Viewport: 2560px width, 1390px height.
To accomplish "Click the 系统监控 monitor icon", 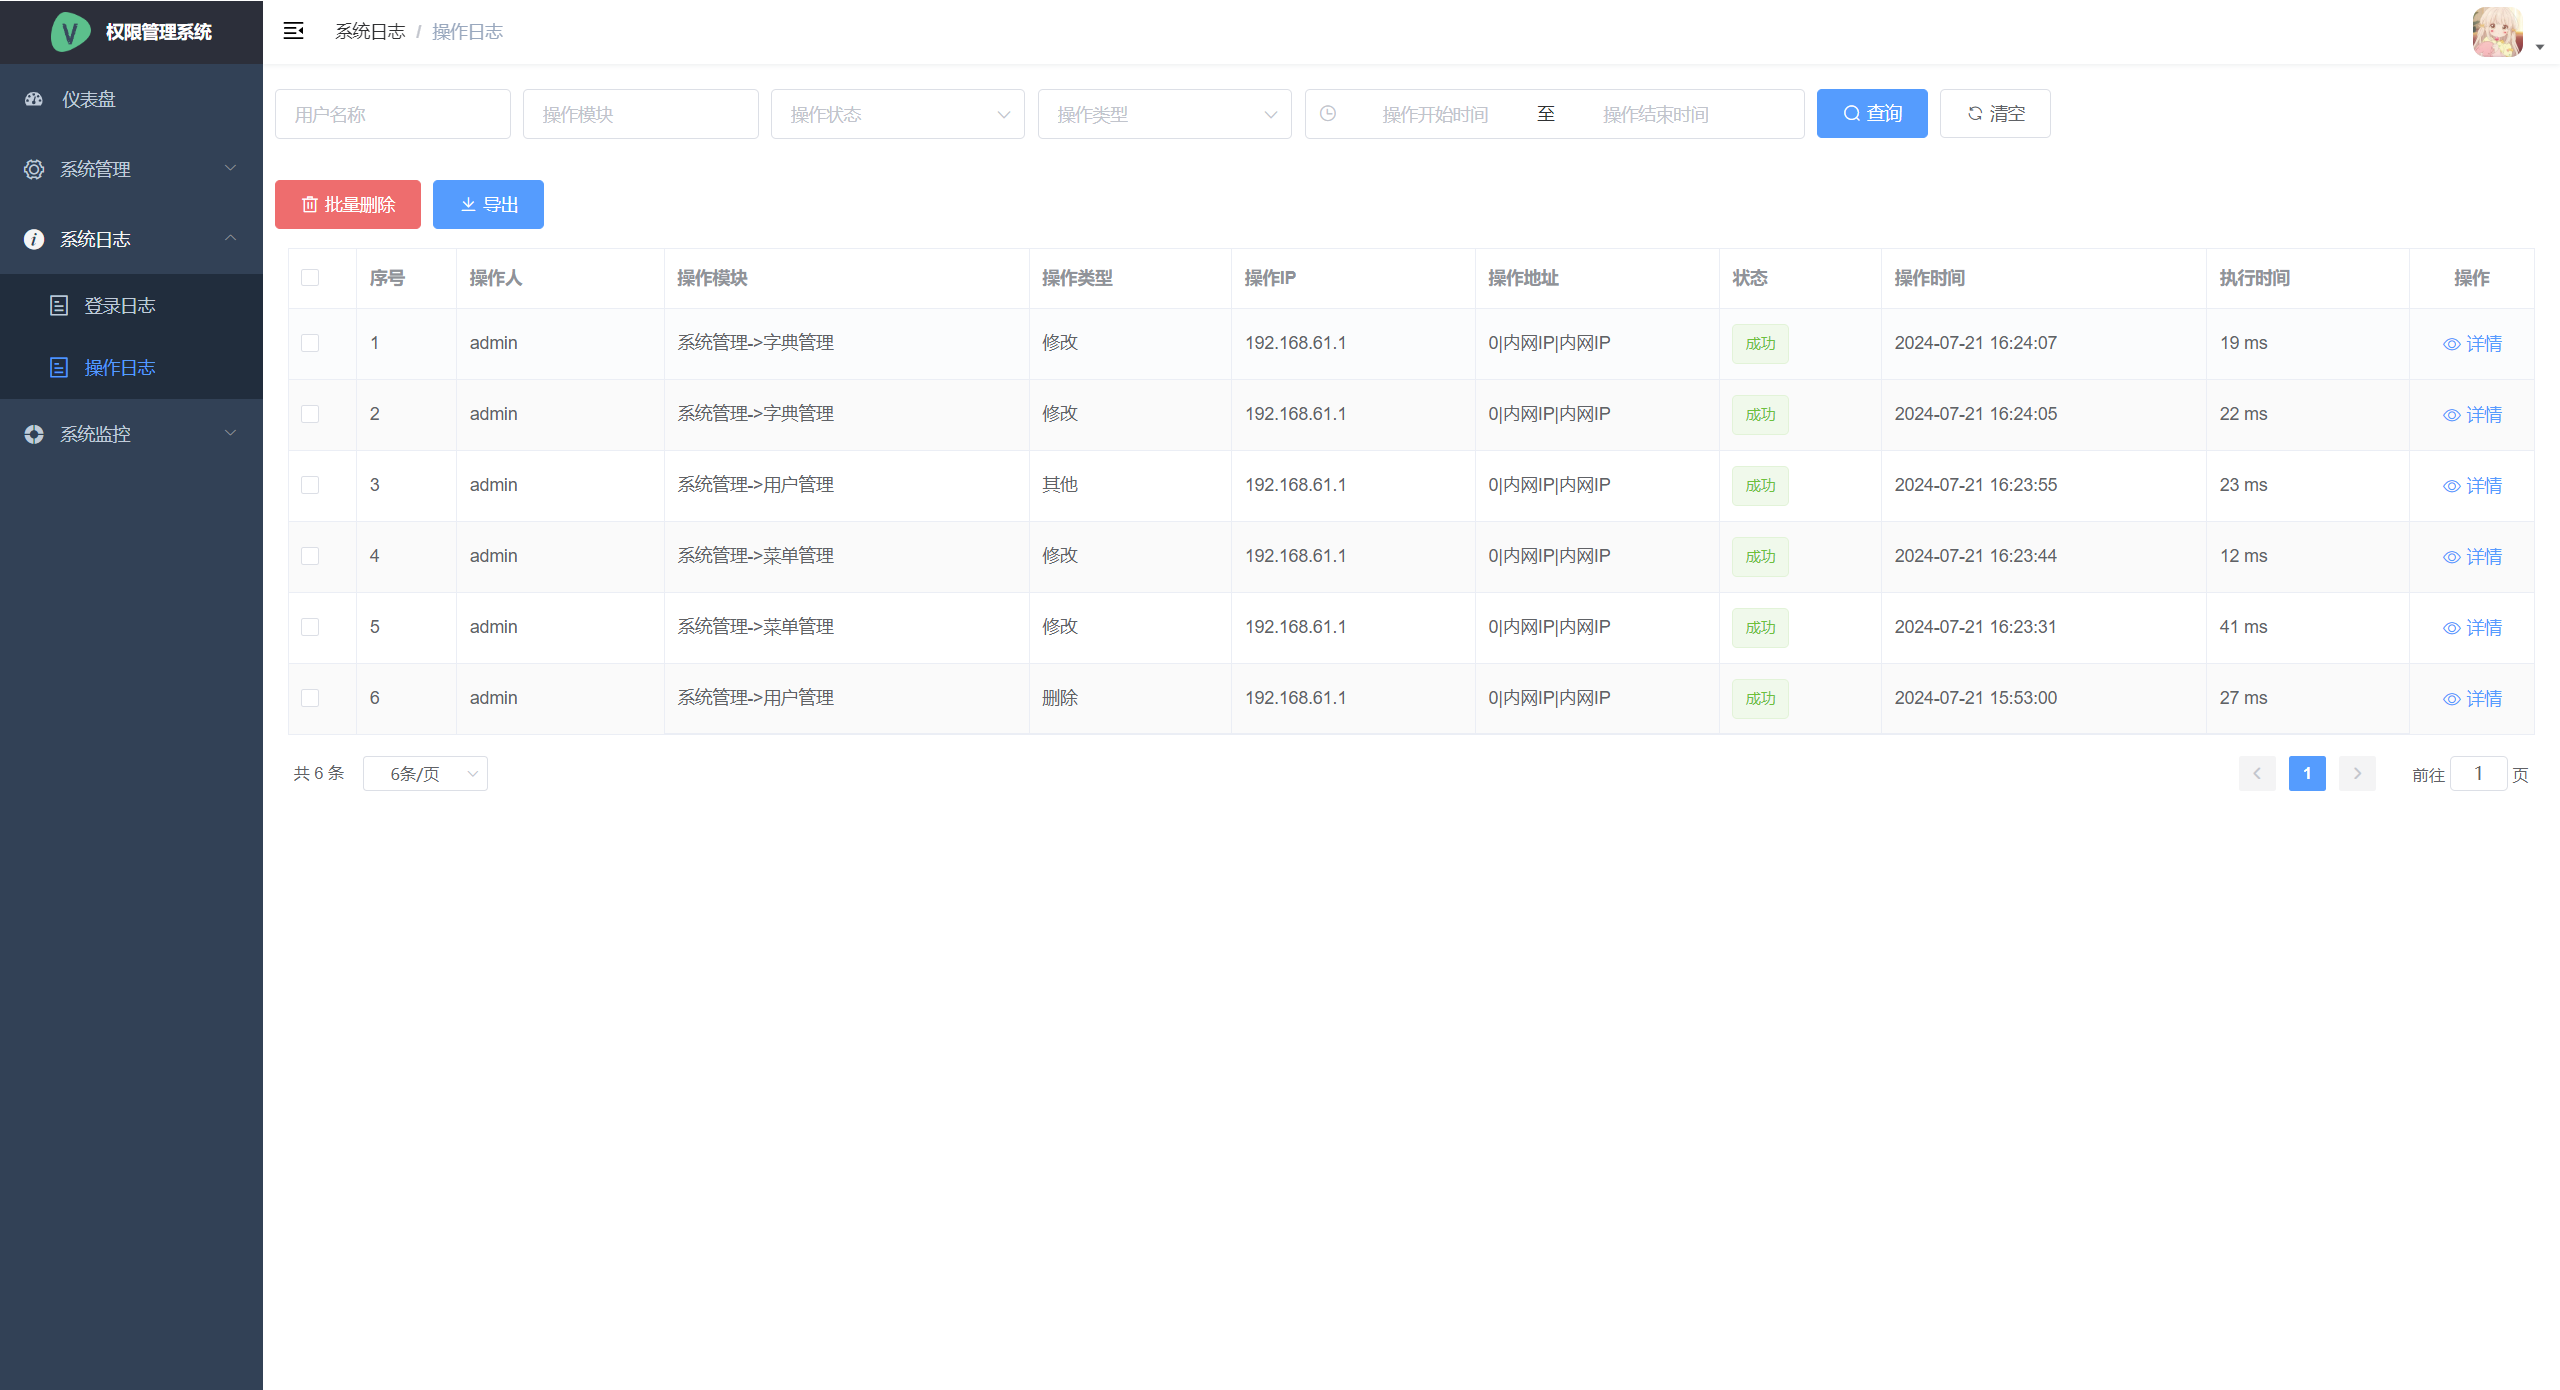I will click(34, 434).
